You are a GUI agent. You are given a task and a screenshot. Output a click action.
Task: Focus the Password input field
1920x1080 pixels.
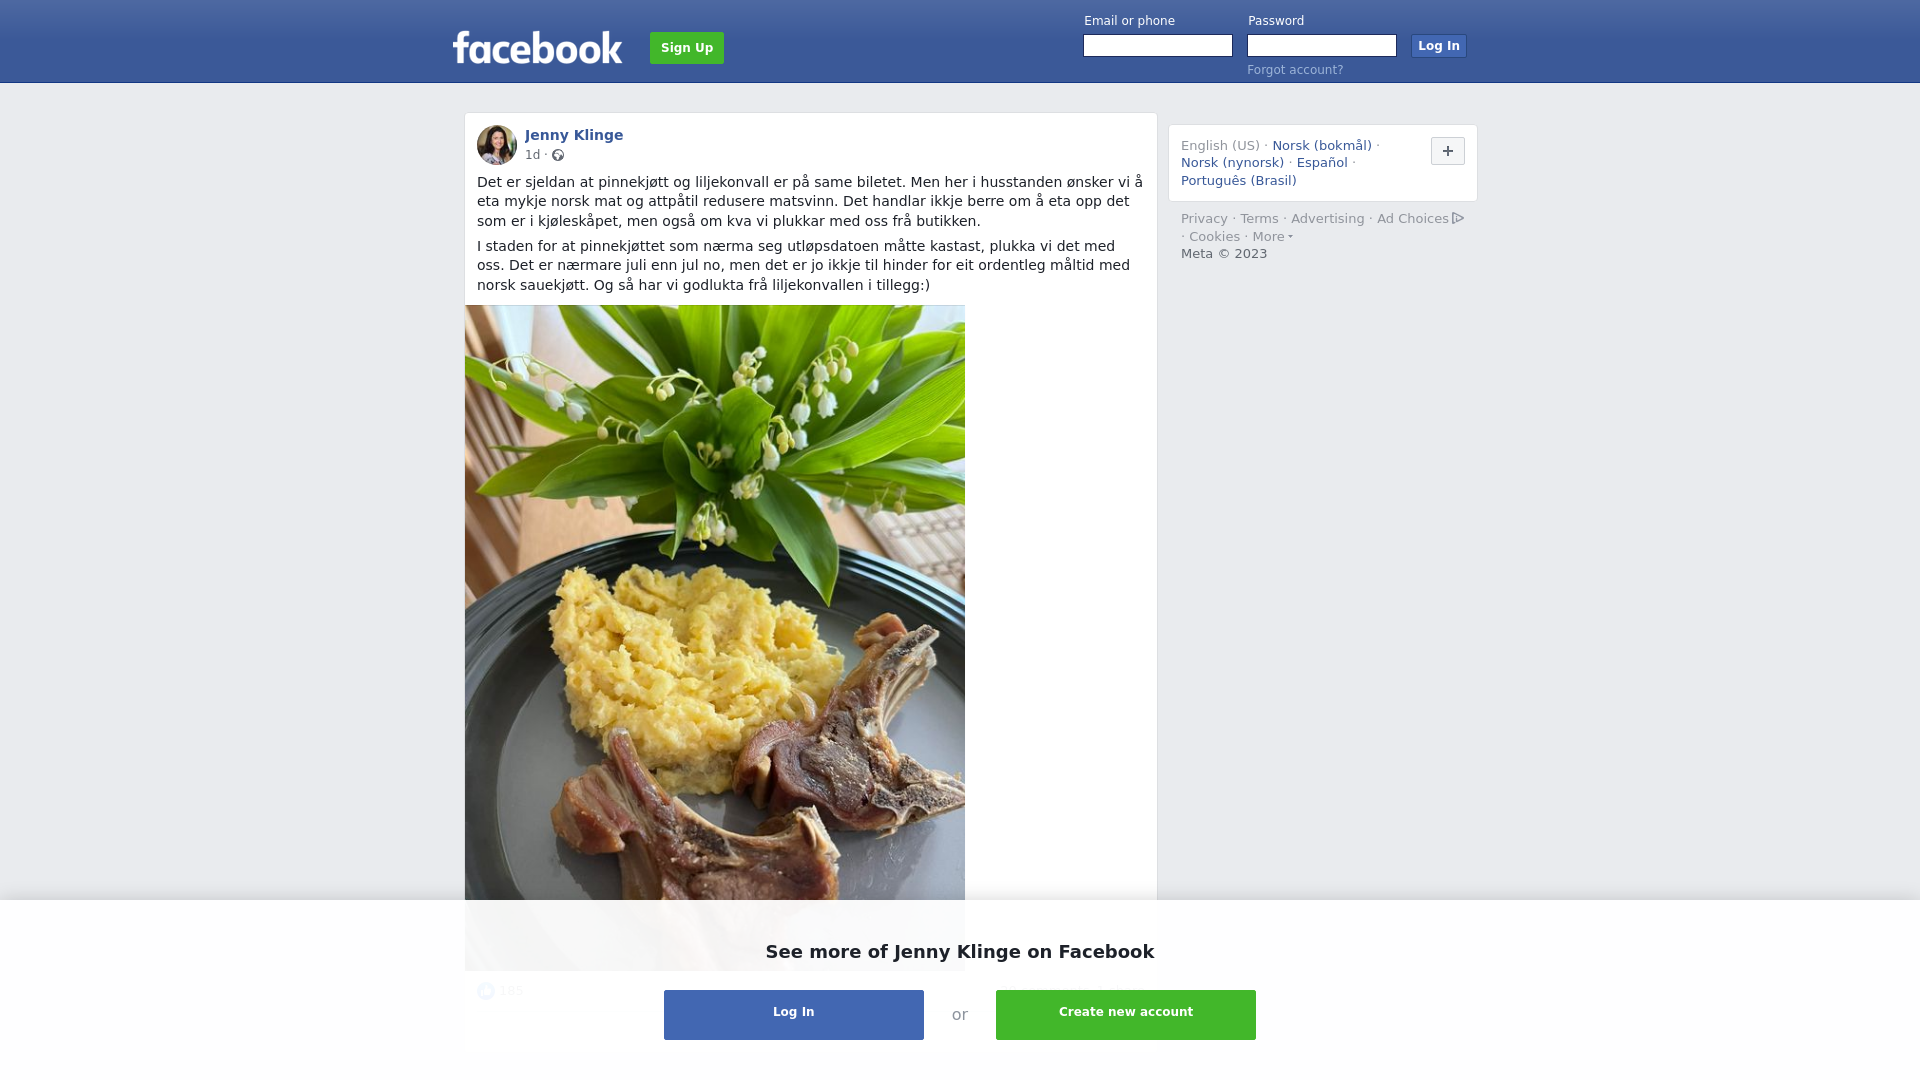point(1322,46)
